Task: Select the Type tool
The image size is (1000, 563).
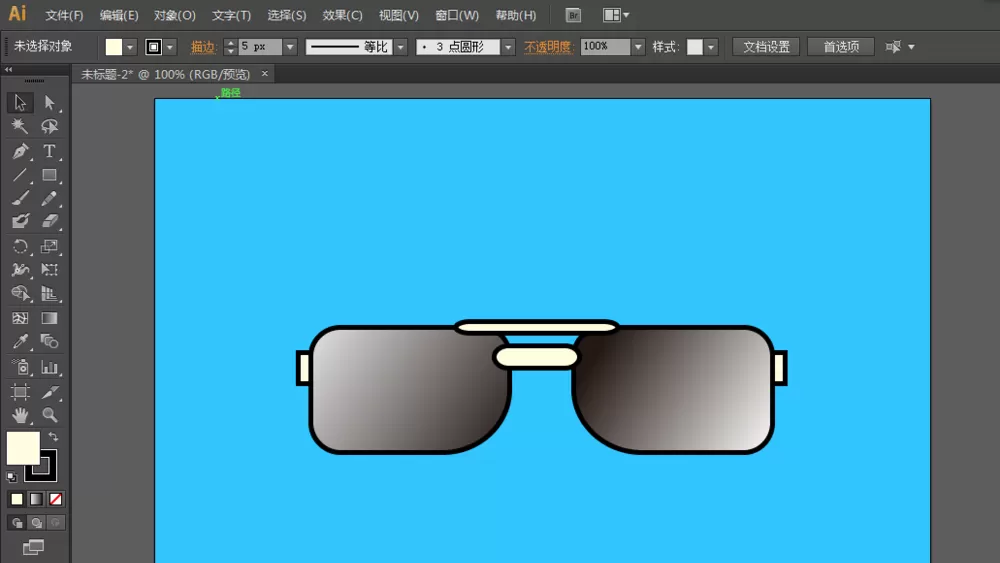Action: click(49, 151)
